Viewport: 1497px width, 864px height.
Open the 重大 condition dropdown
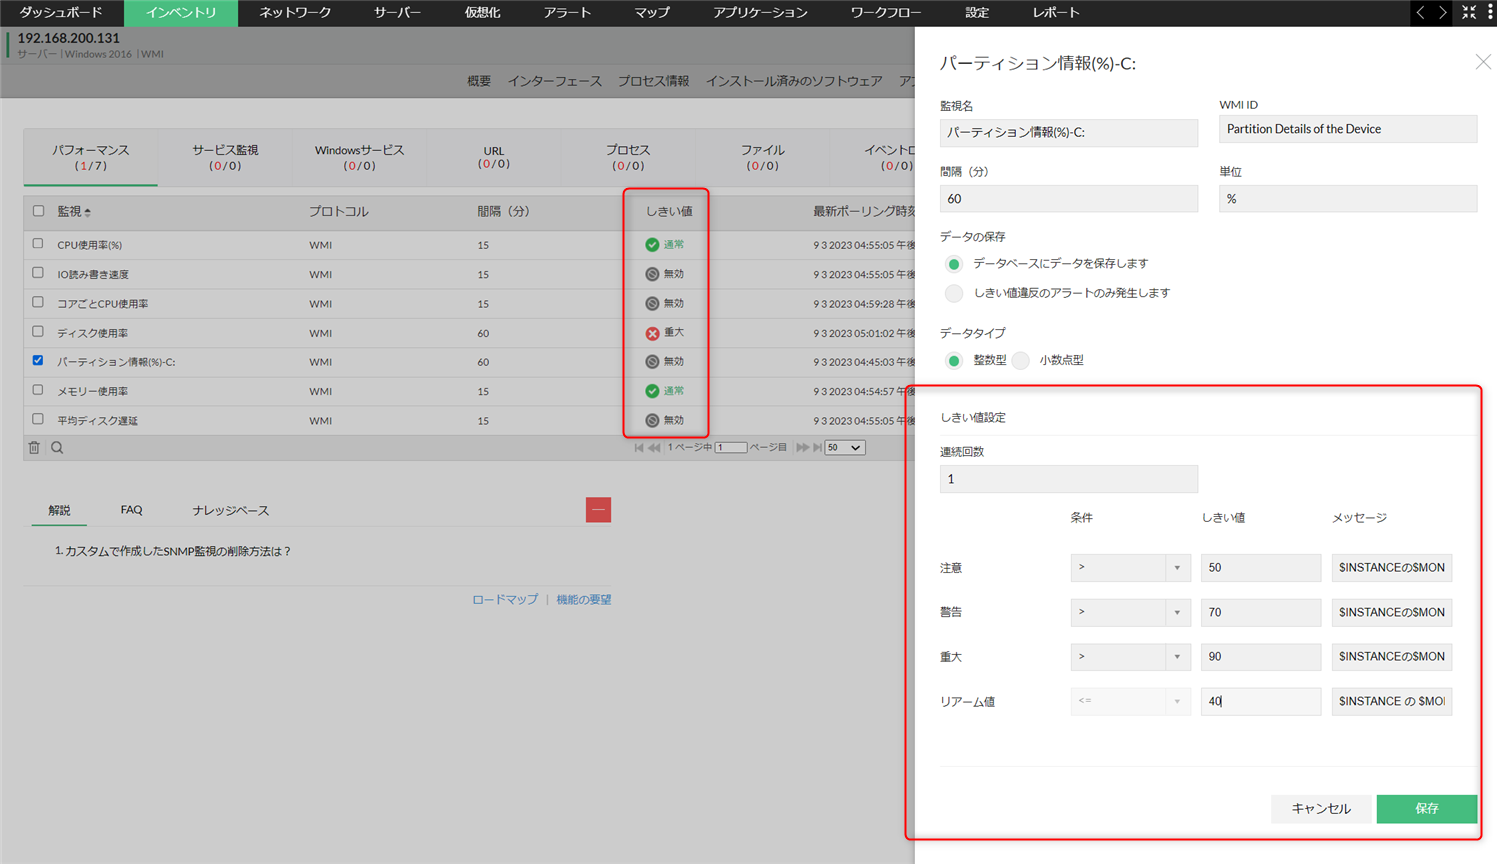click(x=1130, y=657)
